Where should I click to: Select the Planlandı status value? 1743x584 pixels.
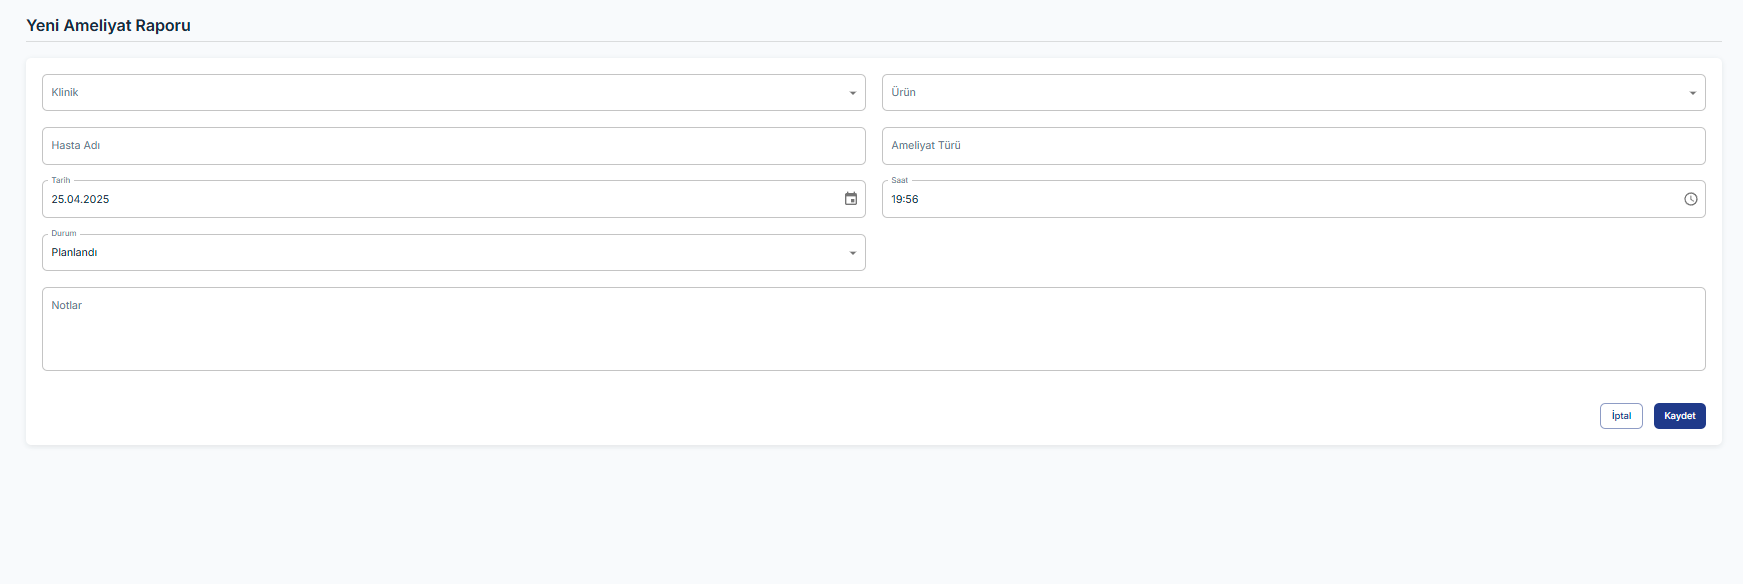(x=75, y=253)
